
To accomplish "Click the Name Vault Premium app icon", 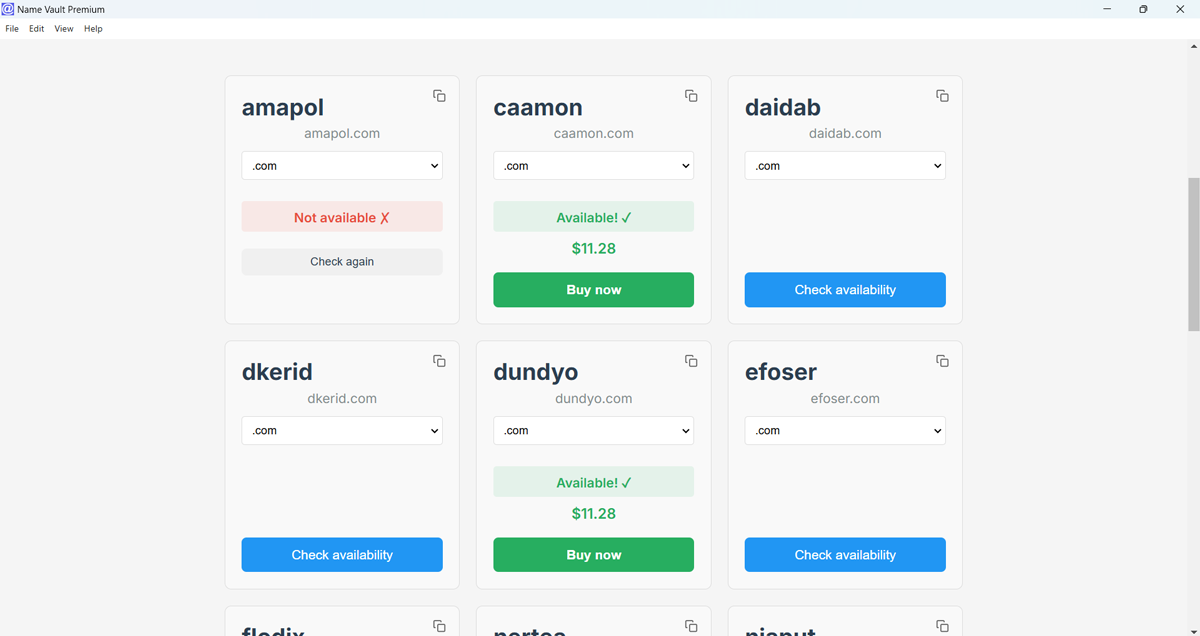I will (8, 9).
